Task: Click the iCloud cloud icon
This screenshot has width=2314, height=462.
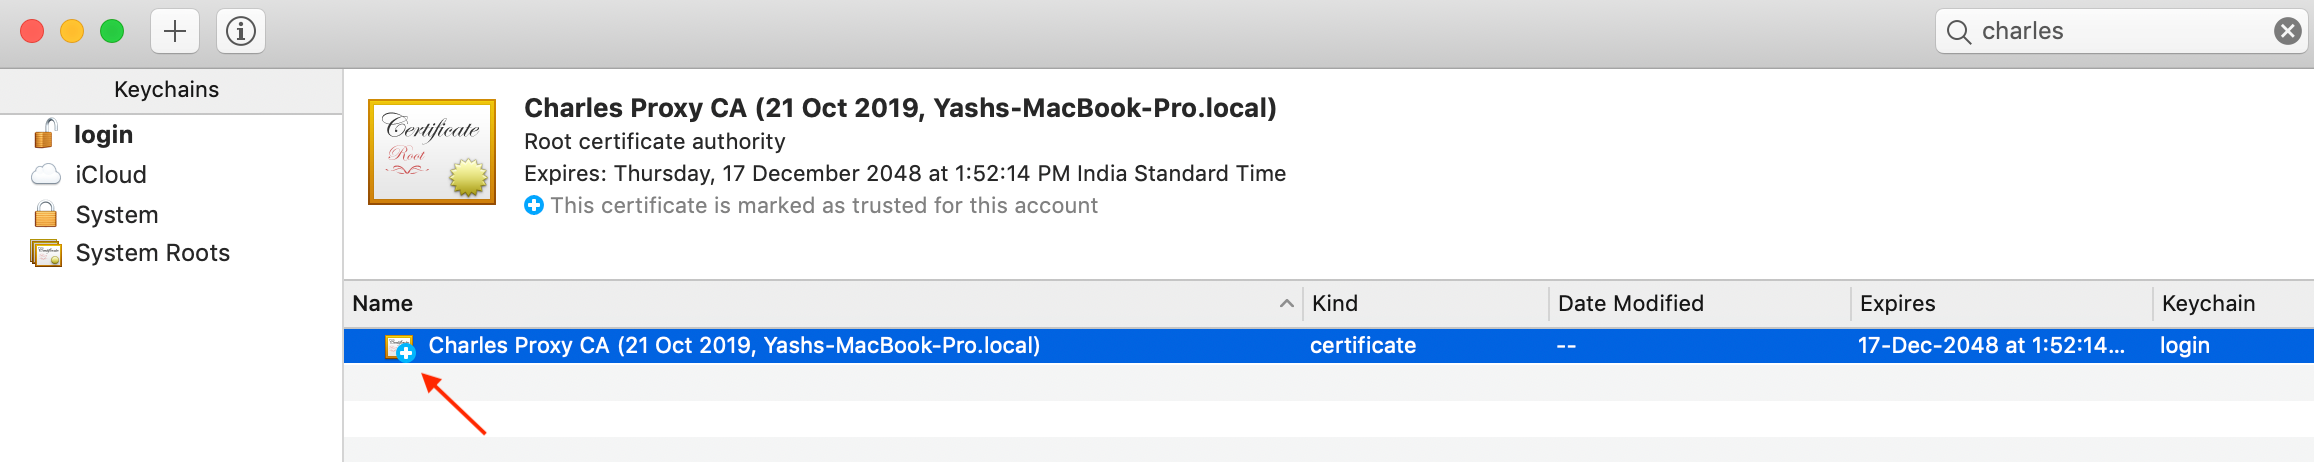Action: [46, 175]
